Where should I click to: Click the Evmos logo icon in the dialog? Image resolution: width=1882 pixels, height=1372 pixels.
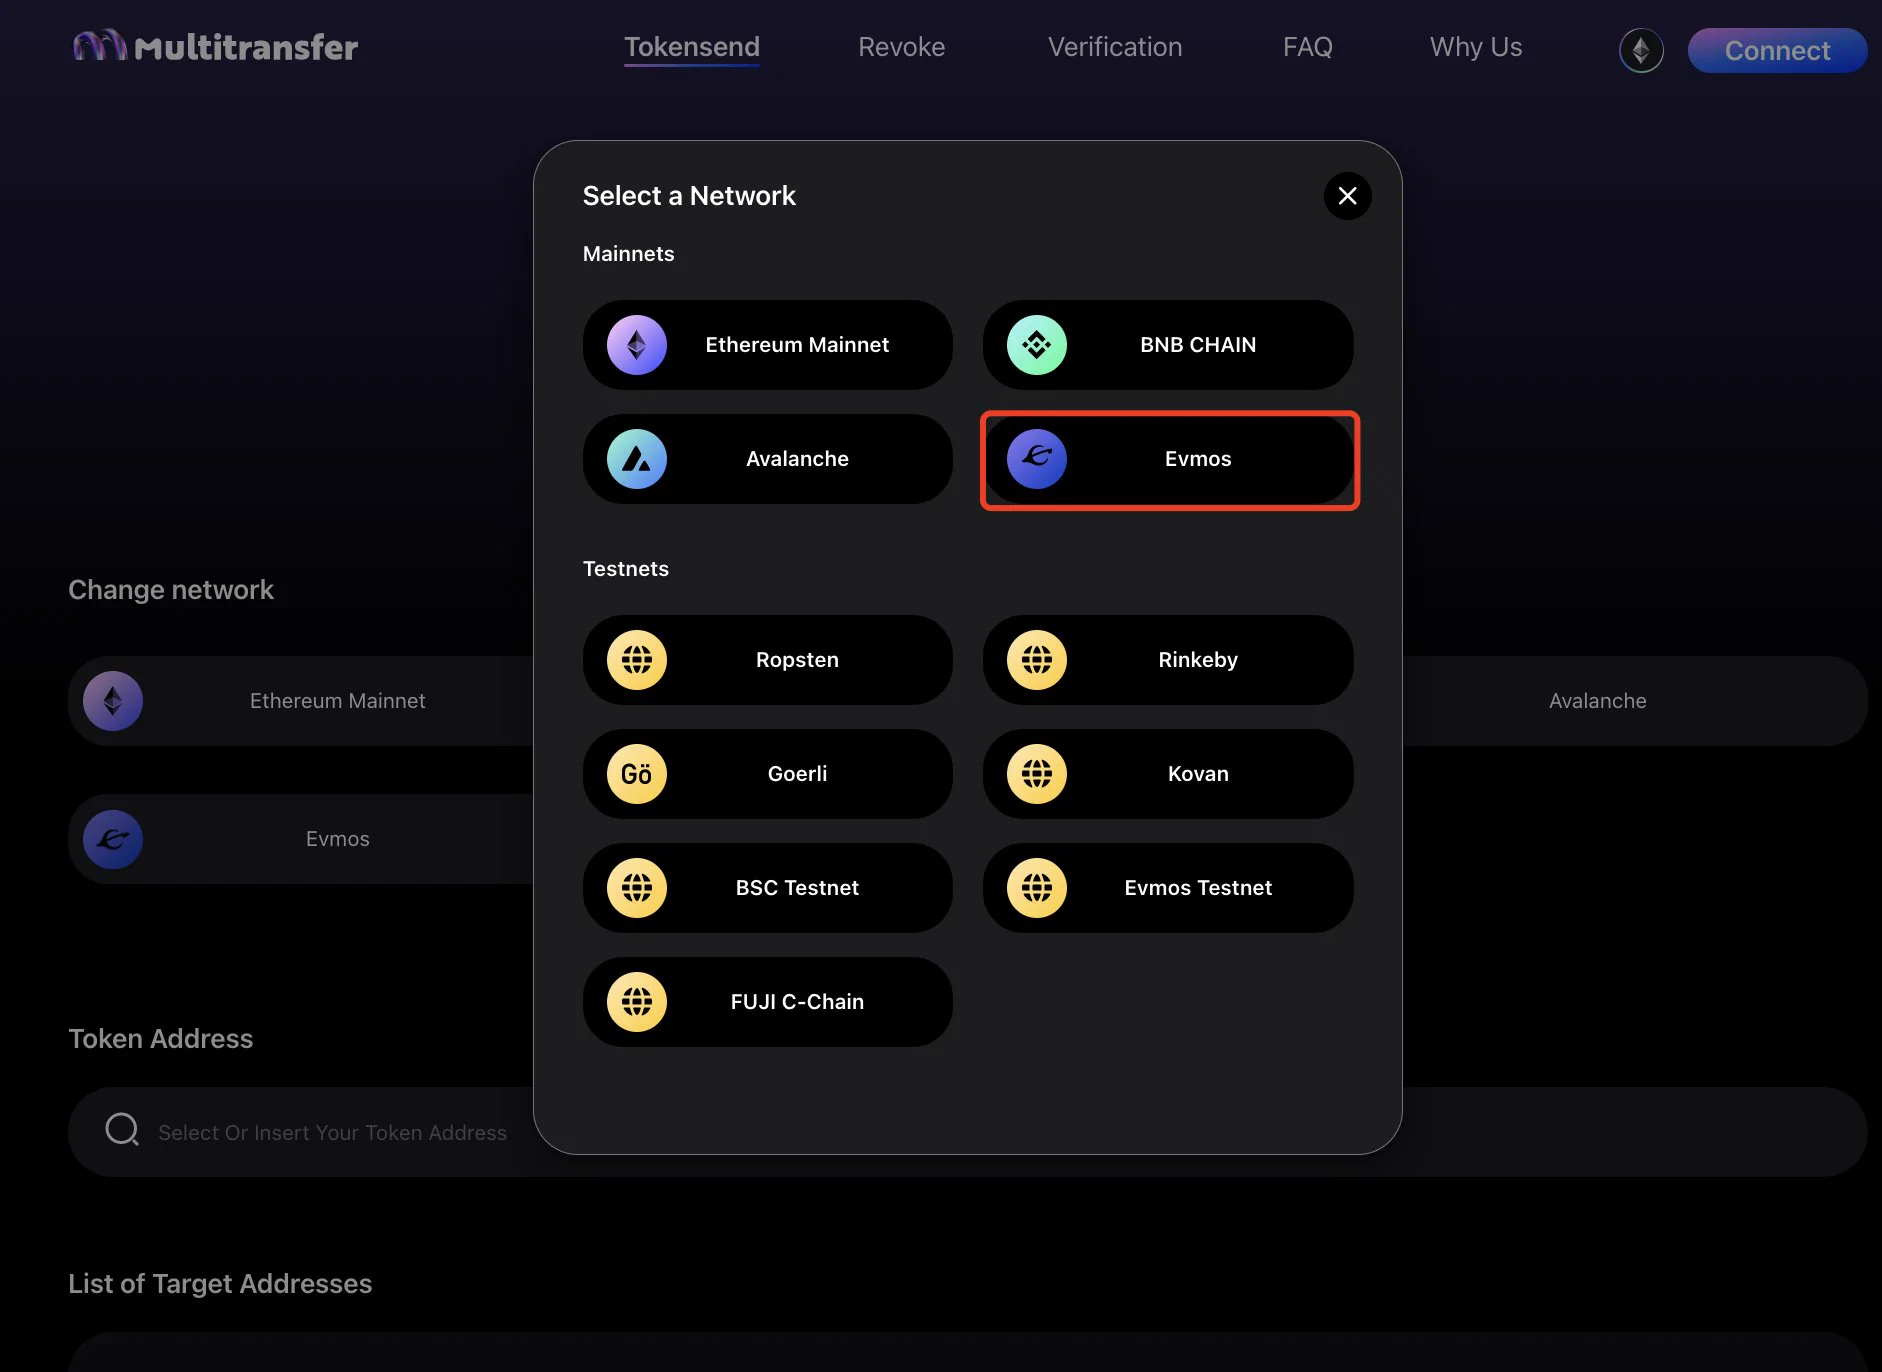[1037, 459]
